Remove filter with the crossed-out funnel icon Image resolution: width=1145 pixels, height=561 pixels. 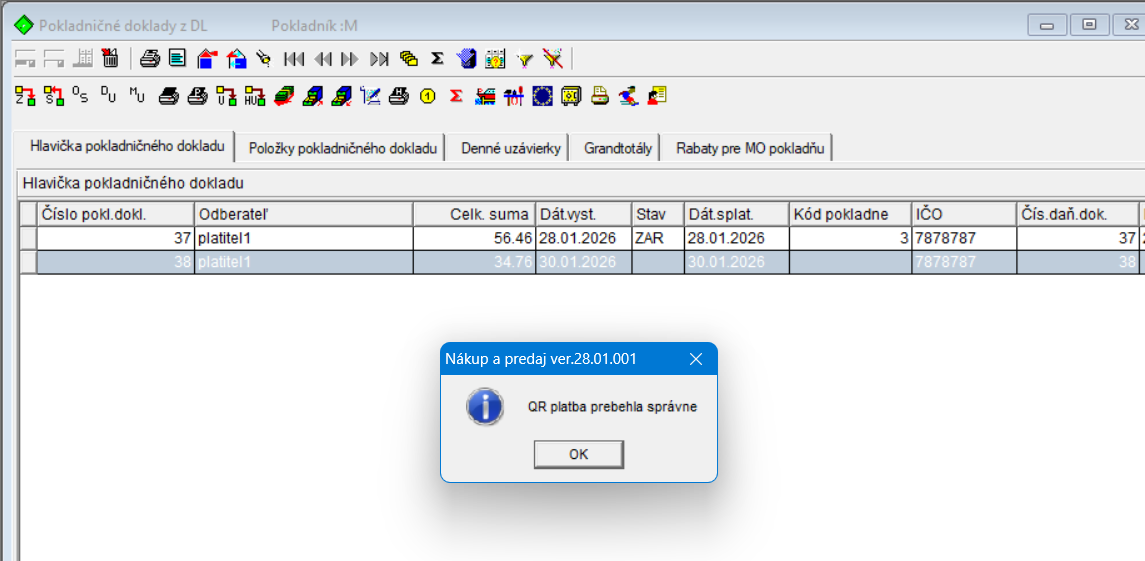[x=553, y=58]
